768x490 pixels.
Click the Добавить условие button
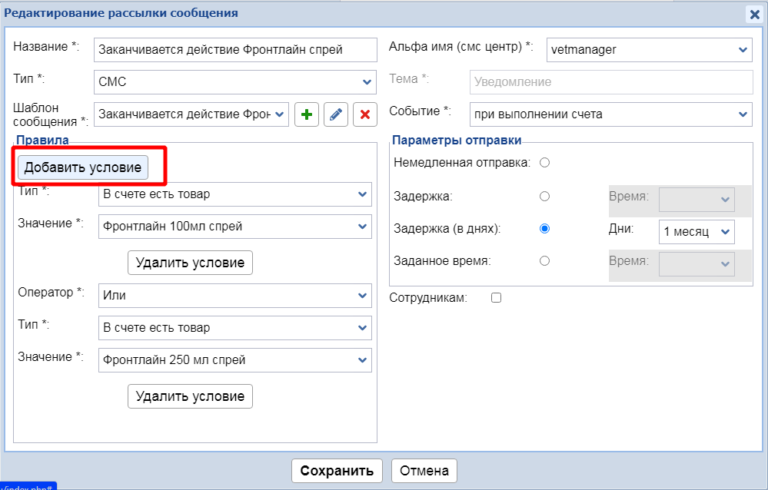pyautogui.click(x=86, y=166)
